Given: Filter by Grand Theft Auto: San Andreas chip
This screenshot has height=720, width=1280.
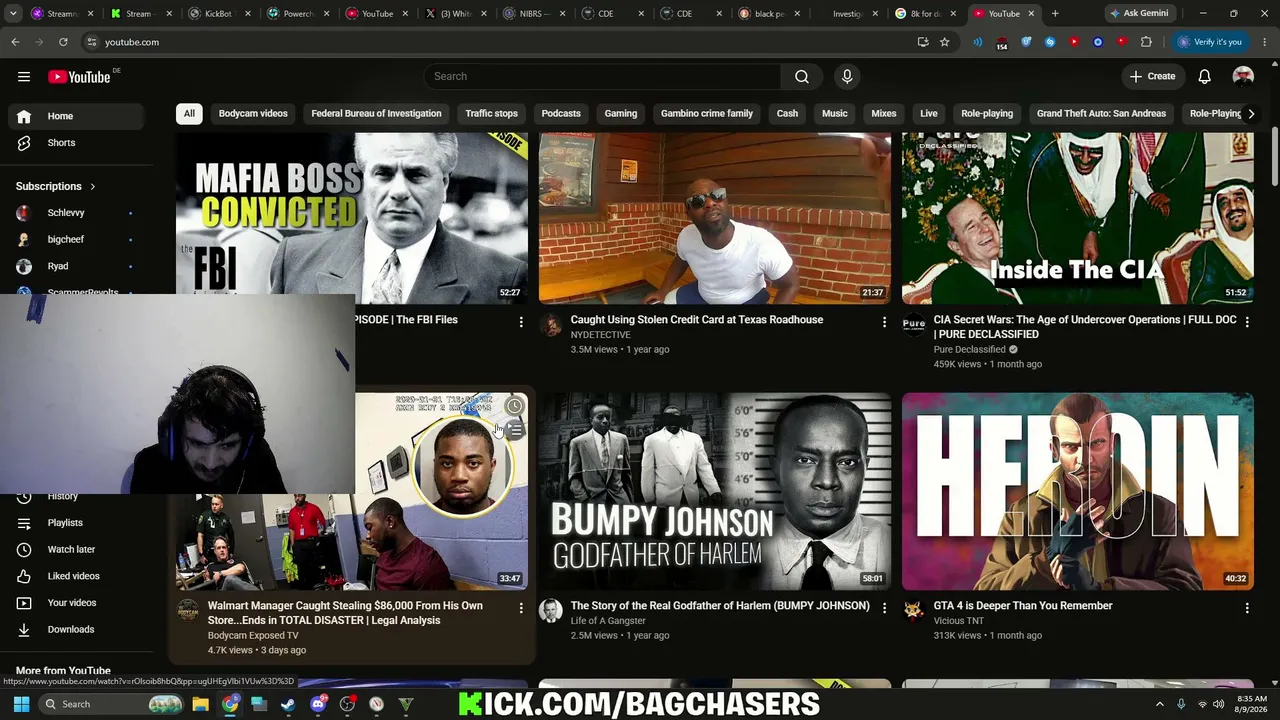Looking at the screenshot, I should (1101, 114).
